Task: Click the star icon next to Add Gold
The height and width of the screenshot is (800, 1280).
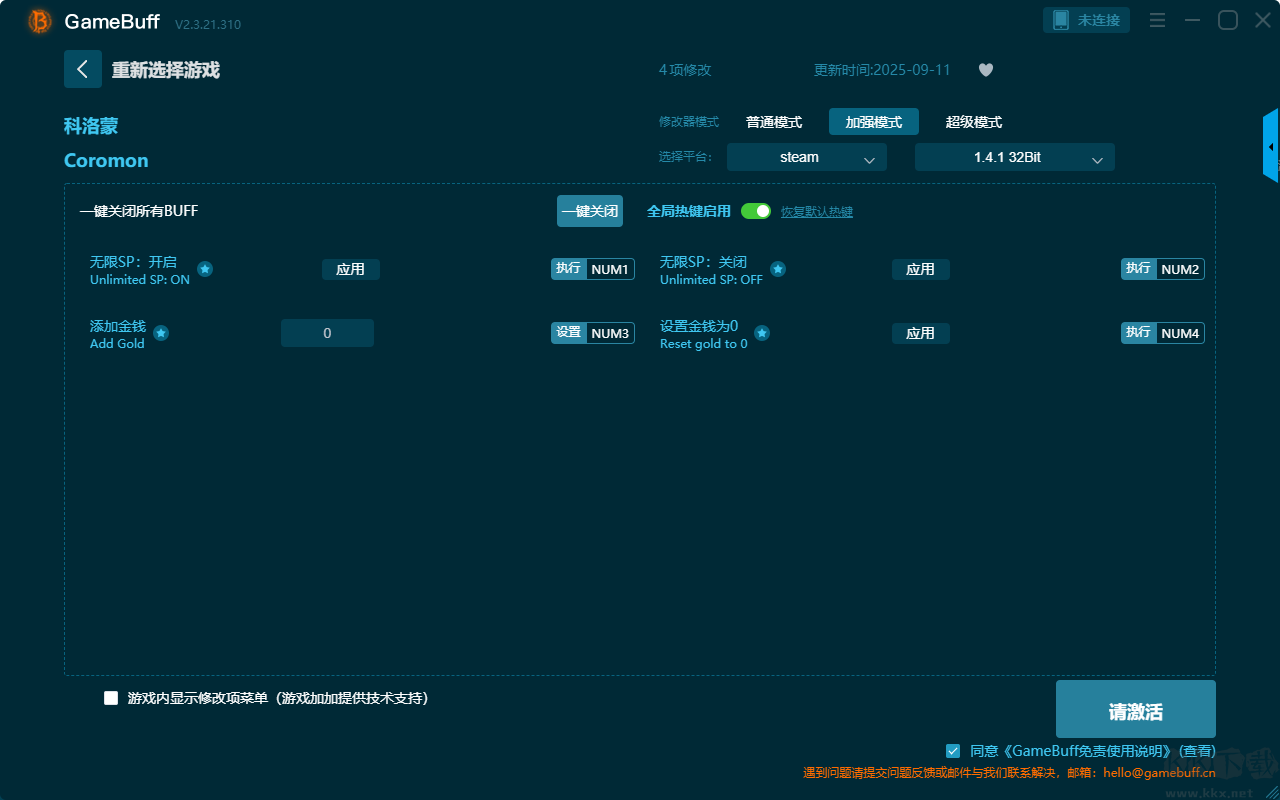Action: (161, 333)
